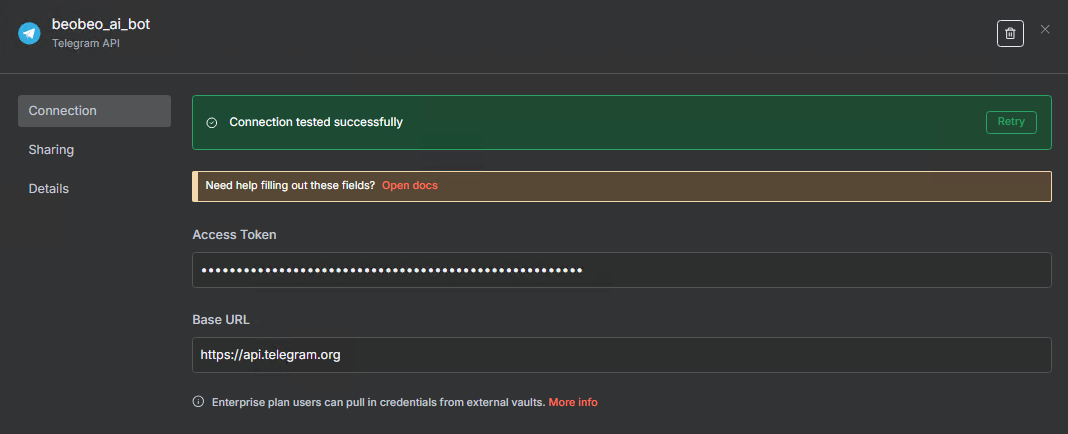Select the Base URL label
Screen dimensions: 1068x434
[221, 320]
